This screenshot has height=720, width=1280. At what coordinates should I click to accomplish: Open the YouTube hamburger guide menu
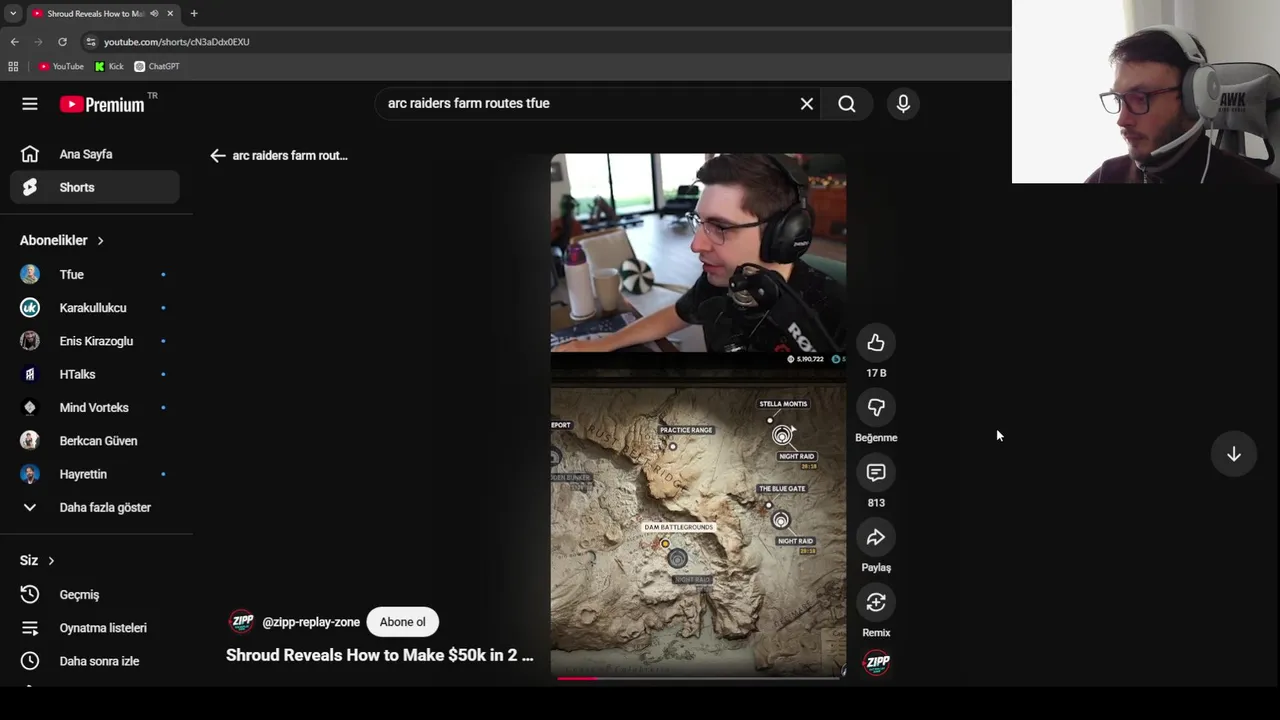pos(30,104)
